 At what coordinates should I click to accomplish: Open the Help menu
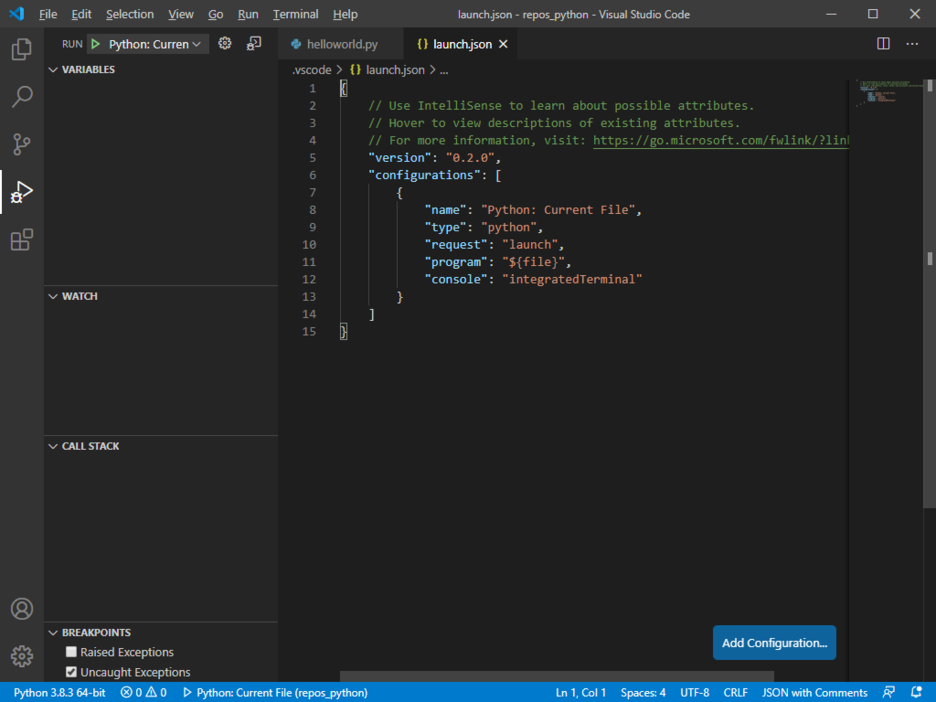pos(345,14)
